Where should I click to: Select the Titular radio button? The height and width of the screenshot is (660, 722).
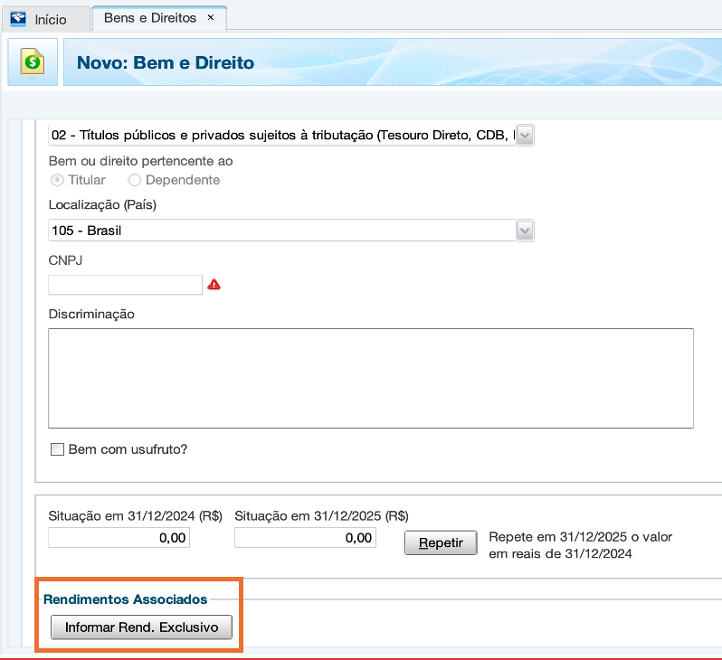(57, 180)
